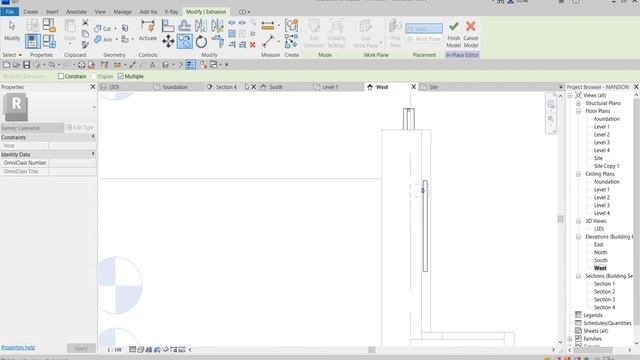640x360 pixels.
Task: Click Cancel Model red X
Action: click(471, 34)
